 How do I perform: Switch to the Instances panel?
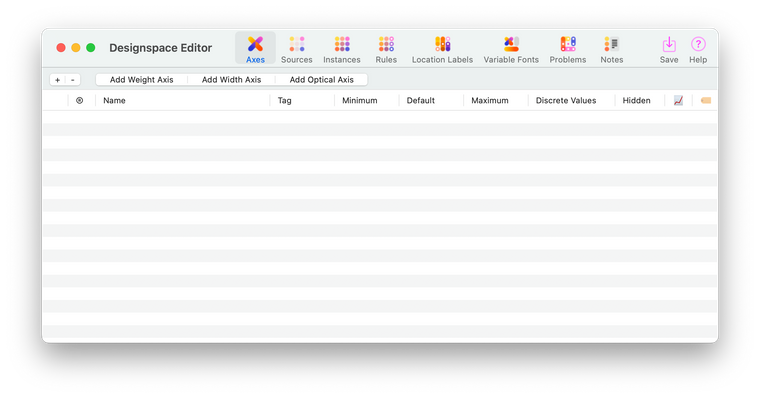point(342,49)
